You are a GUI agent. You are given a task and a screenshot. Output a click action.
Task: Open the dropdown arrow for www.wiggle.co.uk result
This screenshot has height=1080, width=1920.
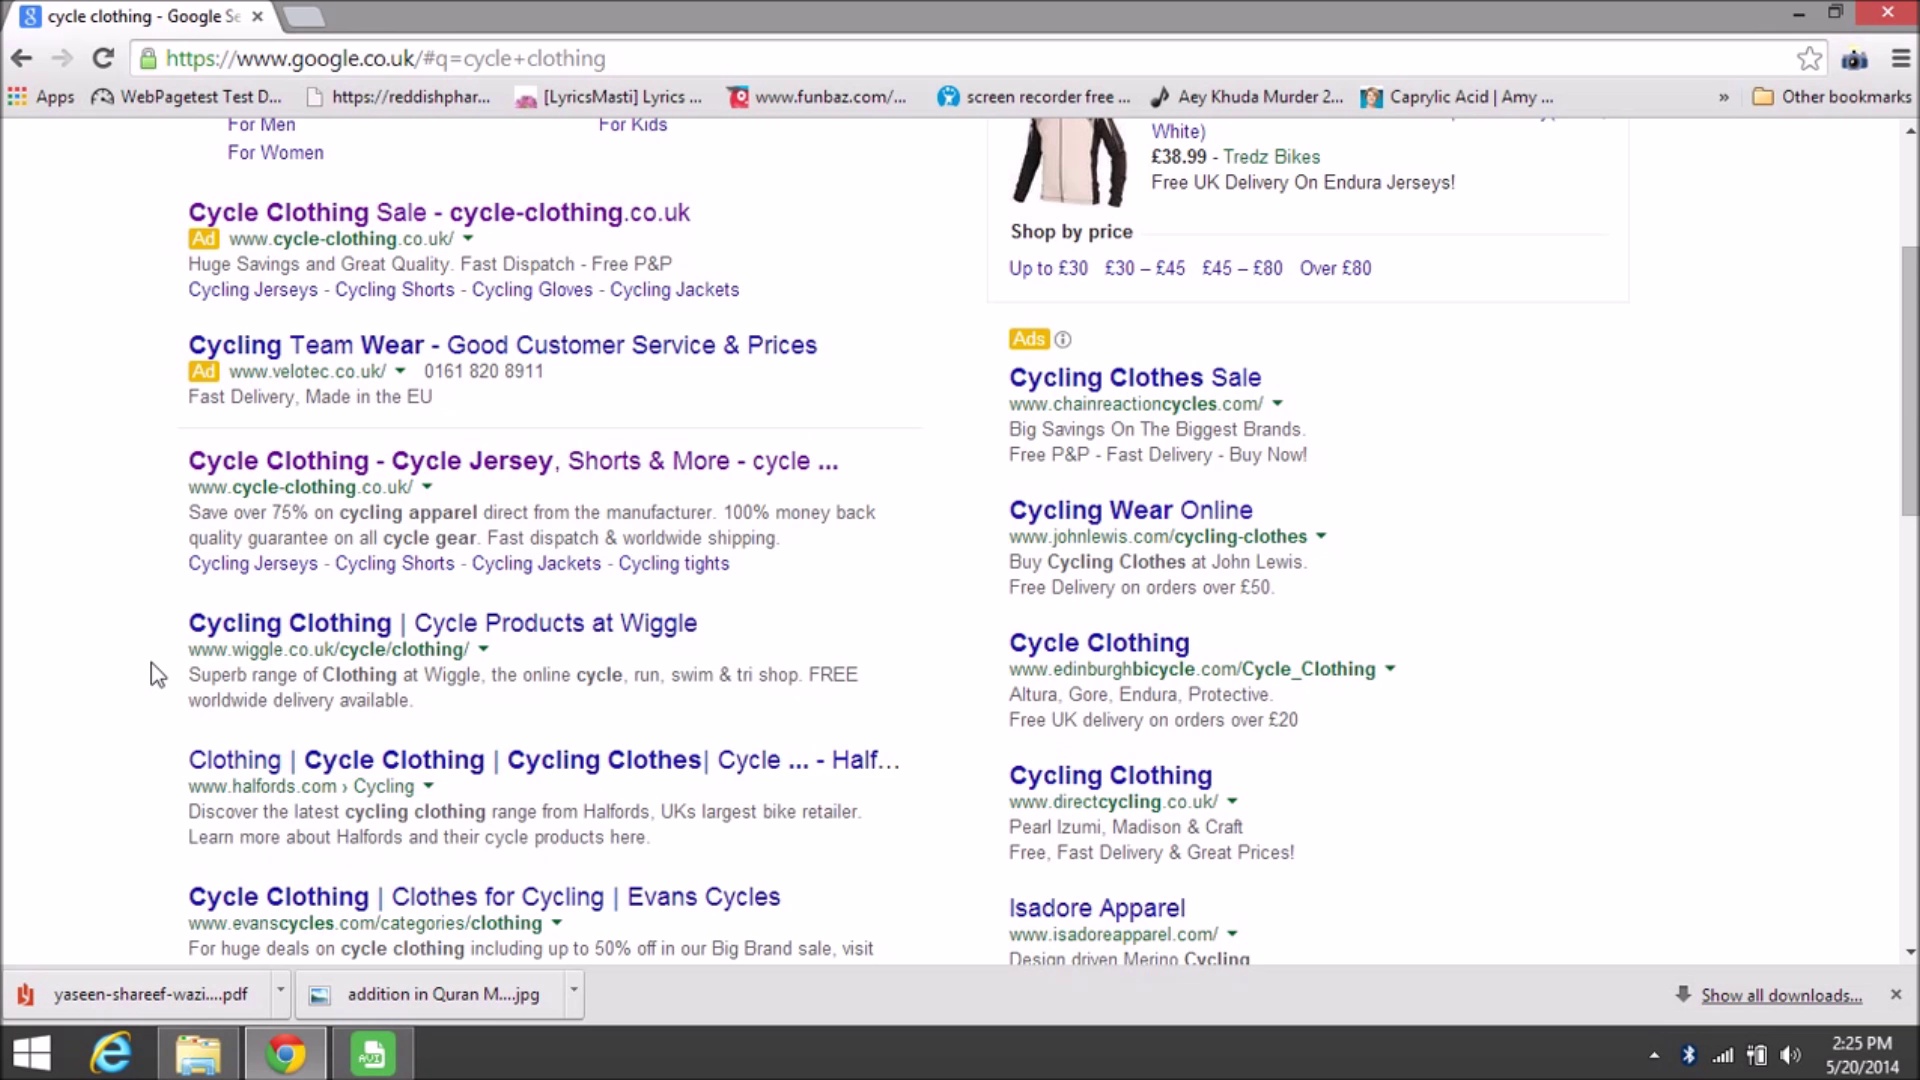(485, 649)
